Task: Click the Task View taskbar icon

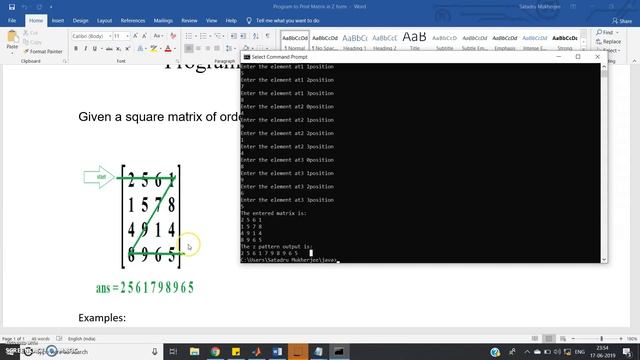Action: pyautogui.click(x=173, y=351)
